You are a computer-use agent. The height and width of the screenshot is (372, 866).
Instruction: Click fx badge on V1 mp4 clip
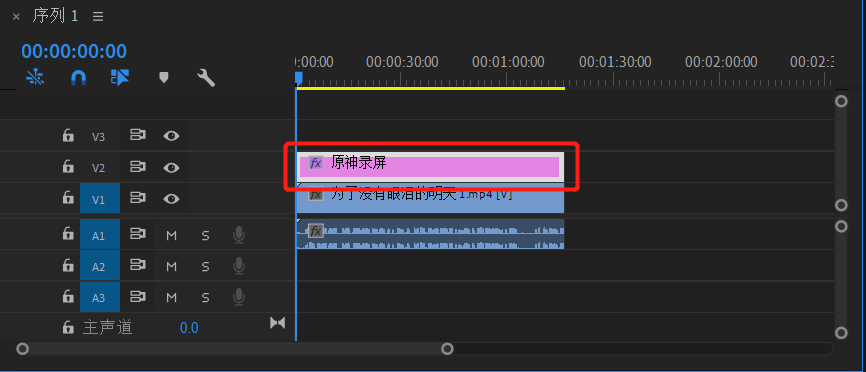[315, 194]
